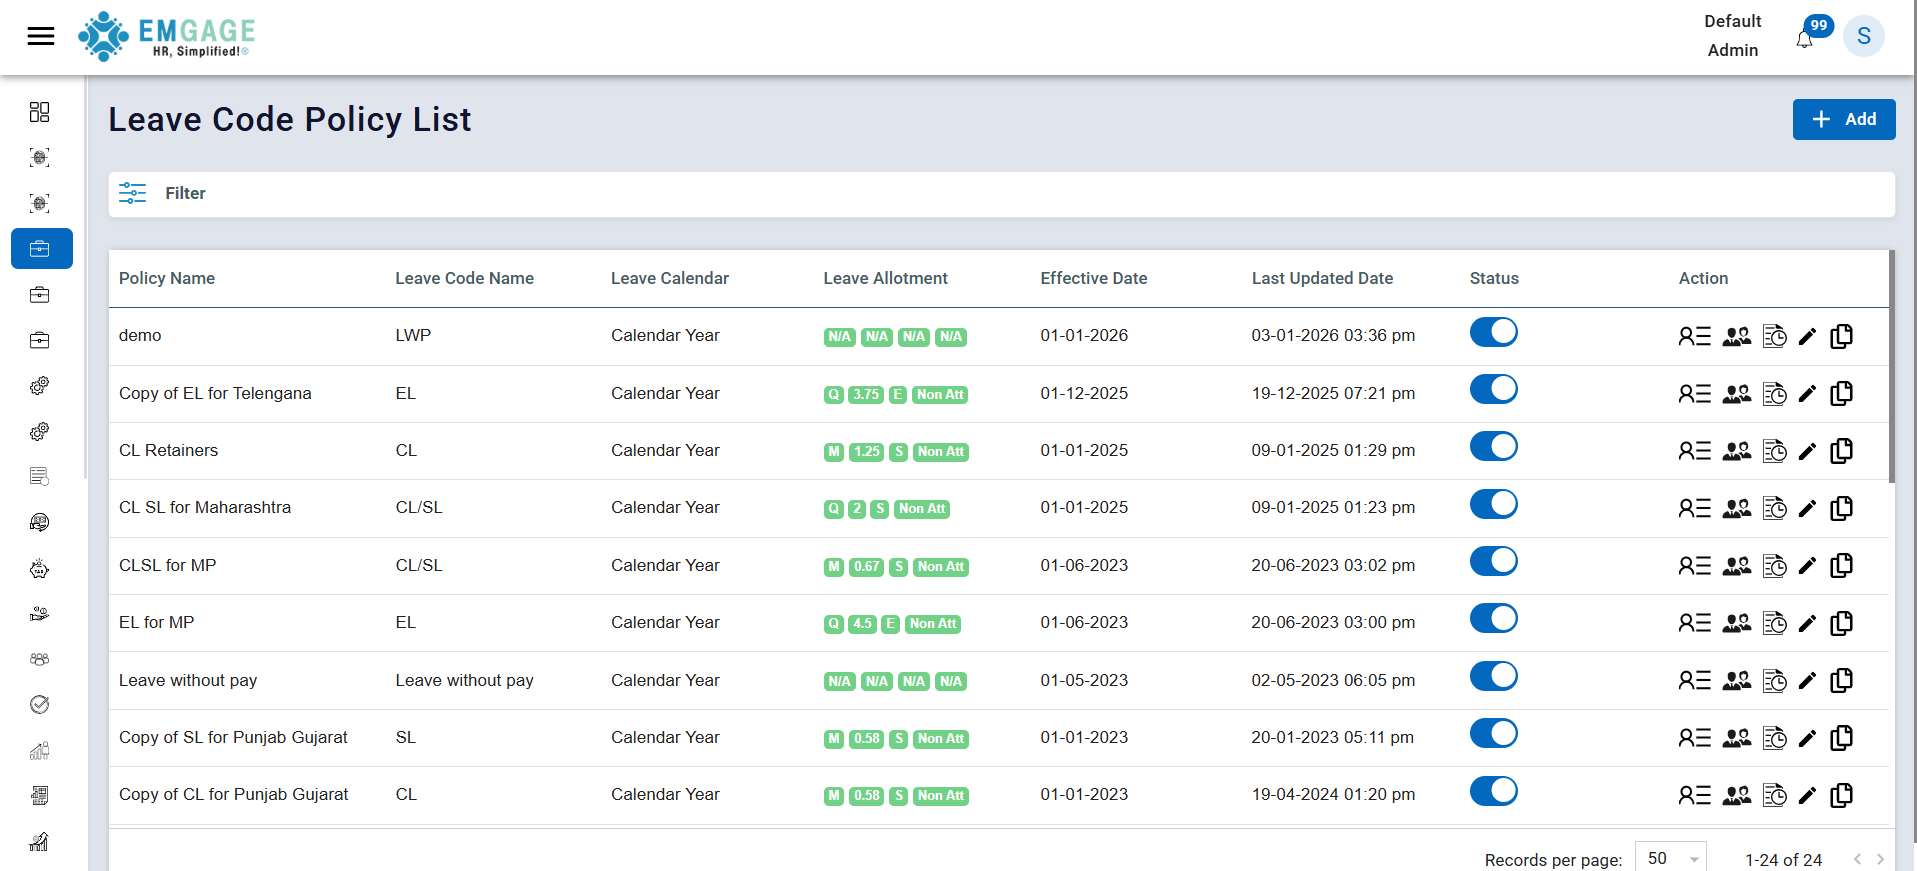Open the records per page dropdown

[x=1670, y=858]
